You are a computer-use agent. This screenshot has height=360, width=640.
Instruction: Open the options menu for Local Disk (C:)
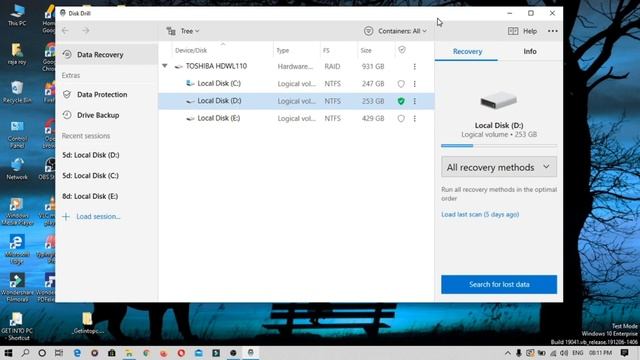[x=415, y=84]
